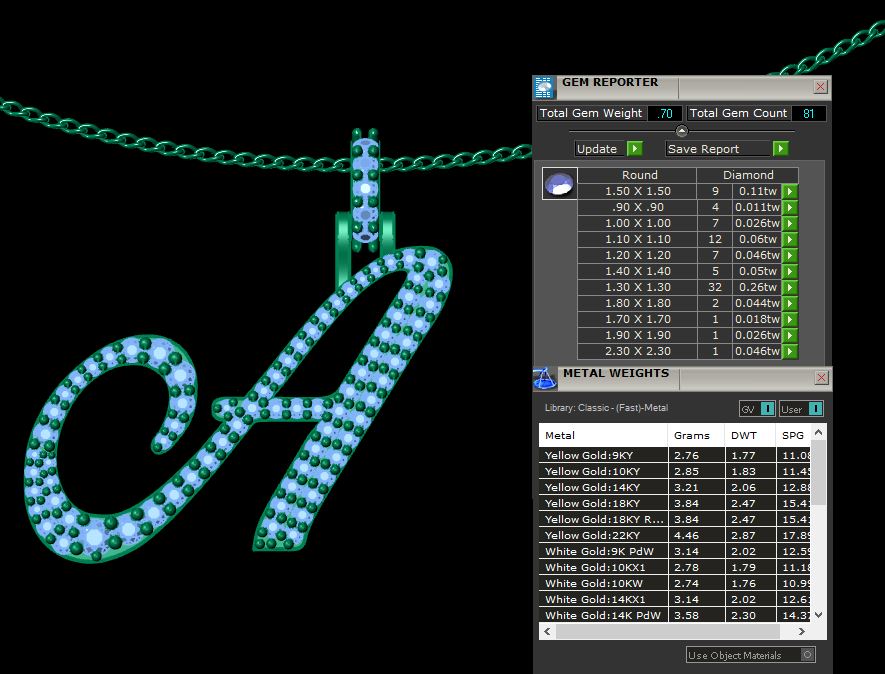This screenshot has height=674, width=885.
Task: Click the 0.26tw weight cell
Action: point(757,287)
